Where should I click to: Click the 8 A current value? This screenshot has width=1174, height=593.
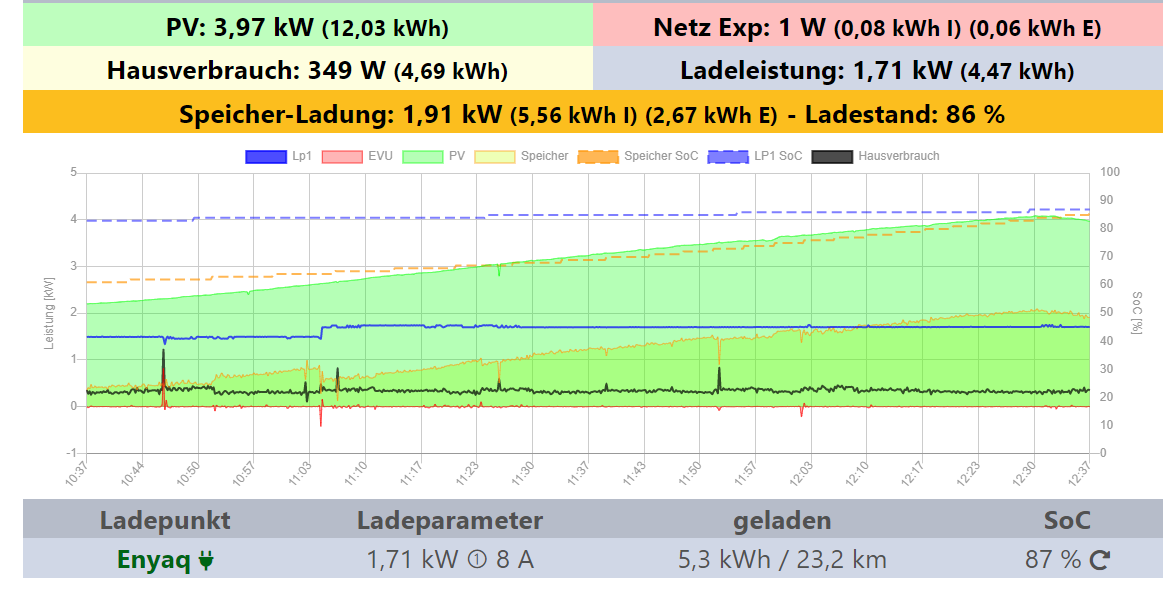coord(515,559)
